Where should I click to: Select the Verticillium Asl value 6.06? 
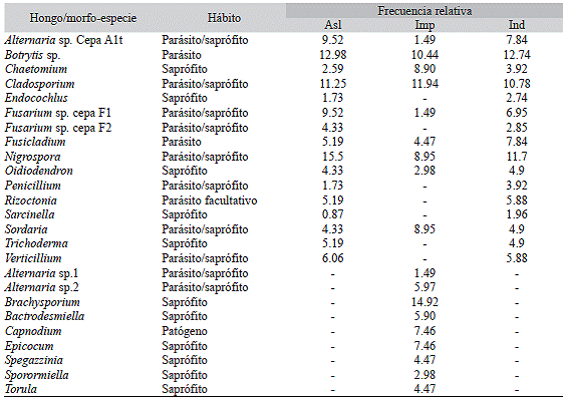pos(332,258)
